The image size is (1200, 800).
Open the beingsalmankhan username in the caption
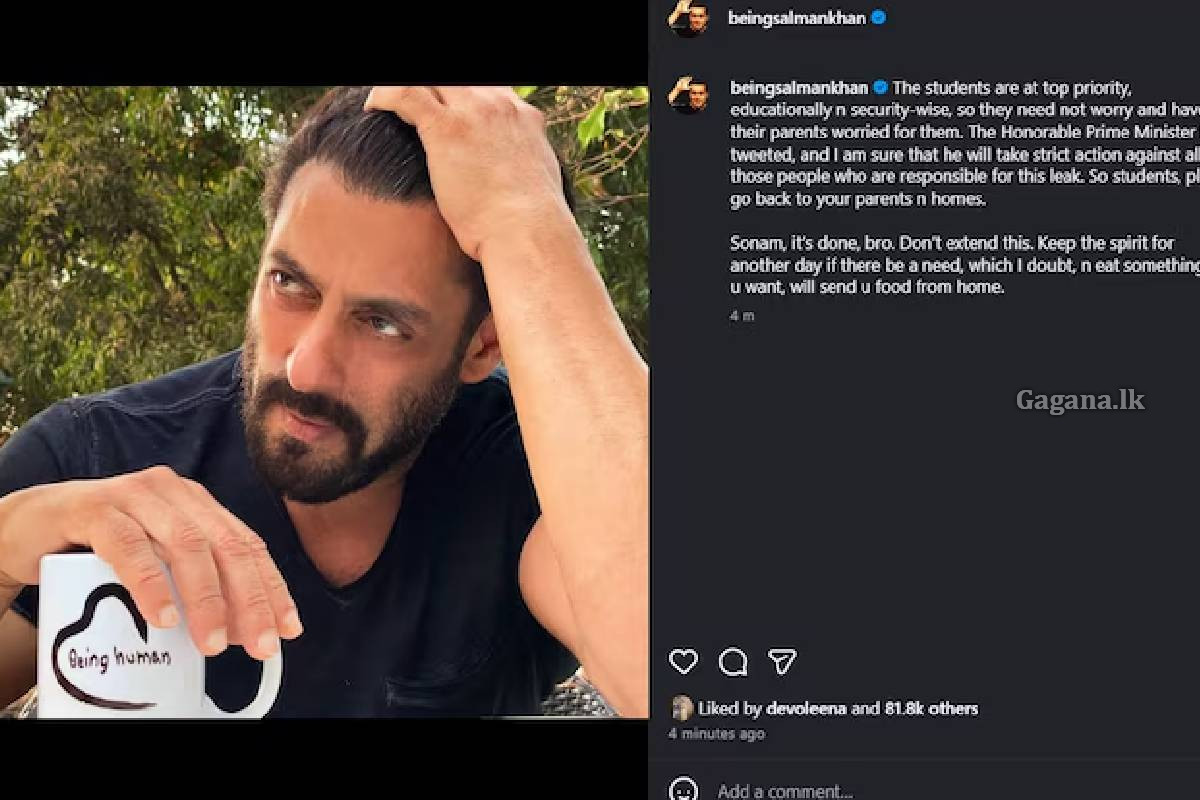799,88
